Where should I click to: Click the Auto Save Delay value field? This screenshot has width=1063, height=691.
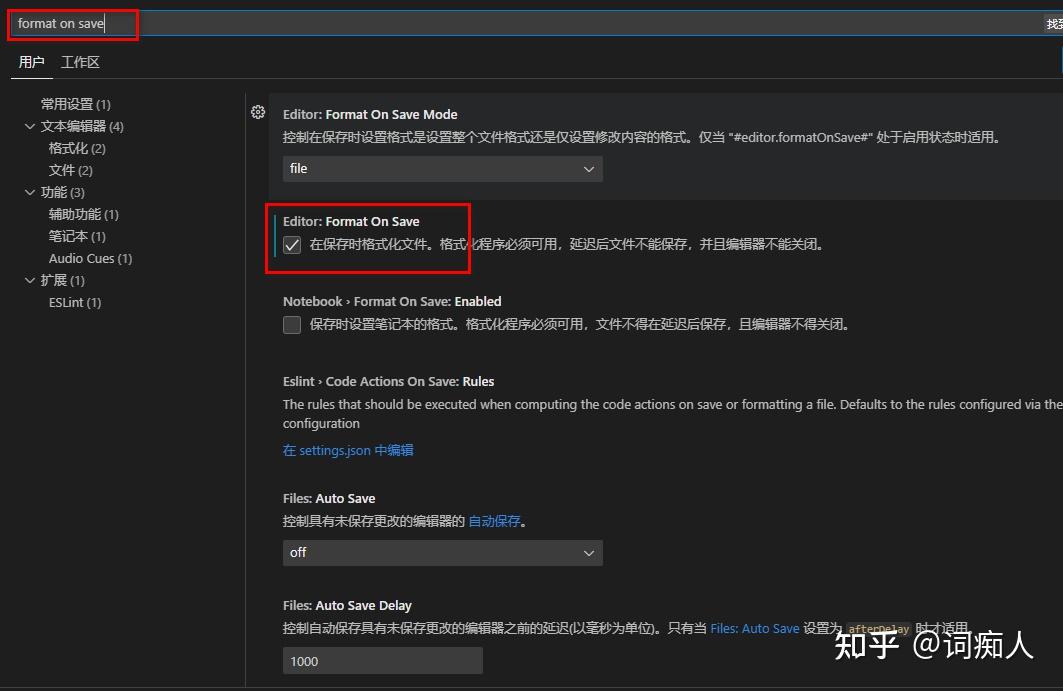[382, 660]
